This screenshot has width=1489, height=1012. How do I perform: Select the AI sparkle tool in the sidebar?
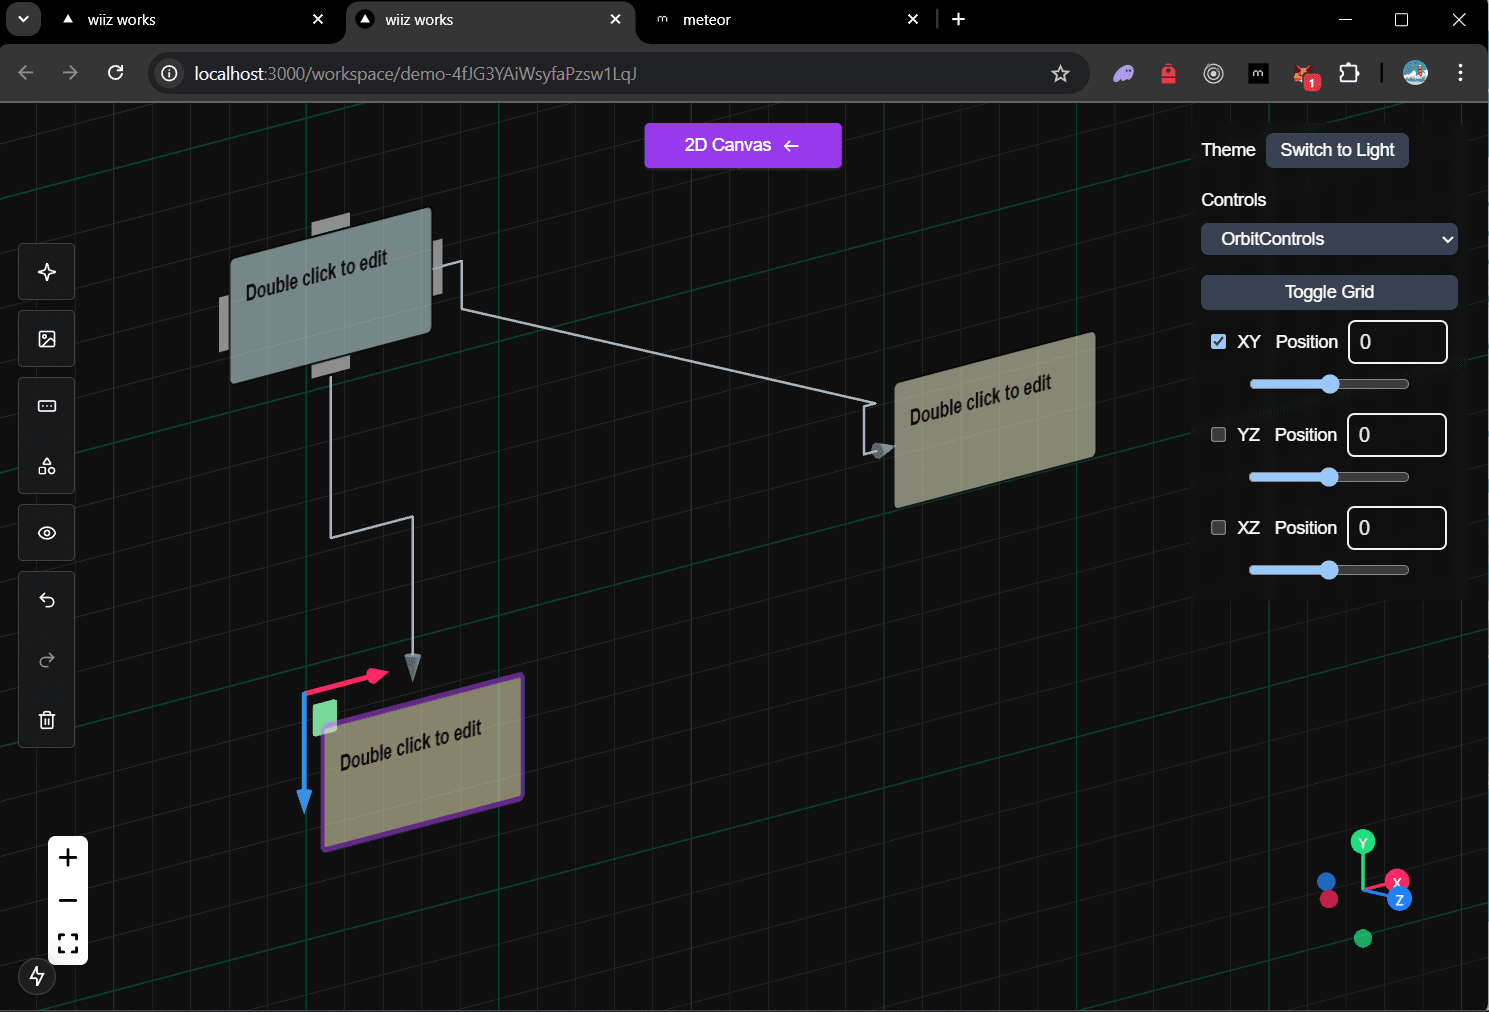pos(46,271)
